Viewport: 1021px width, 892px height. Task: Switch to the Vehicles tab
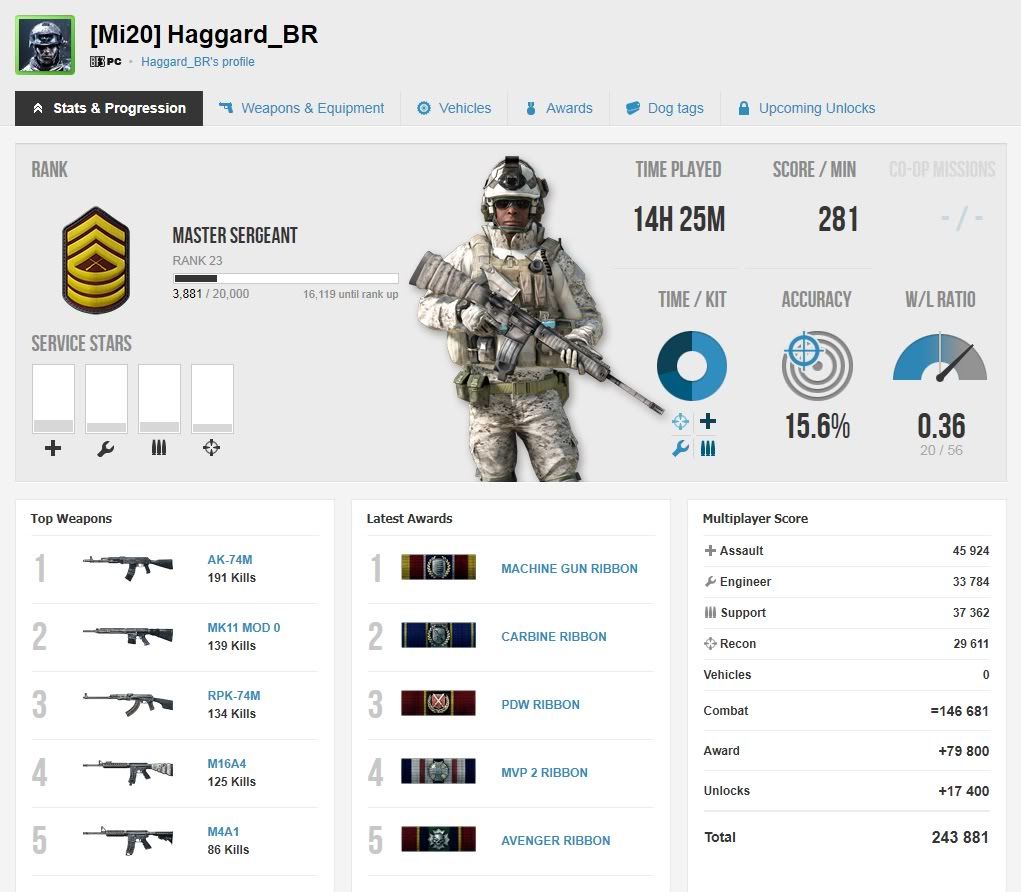coord(454,108)
